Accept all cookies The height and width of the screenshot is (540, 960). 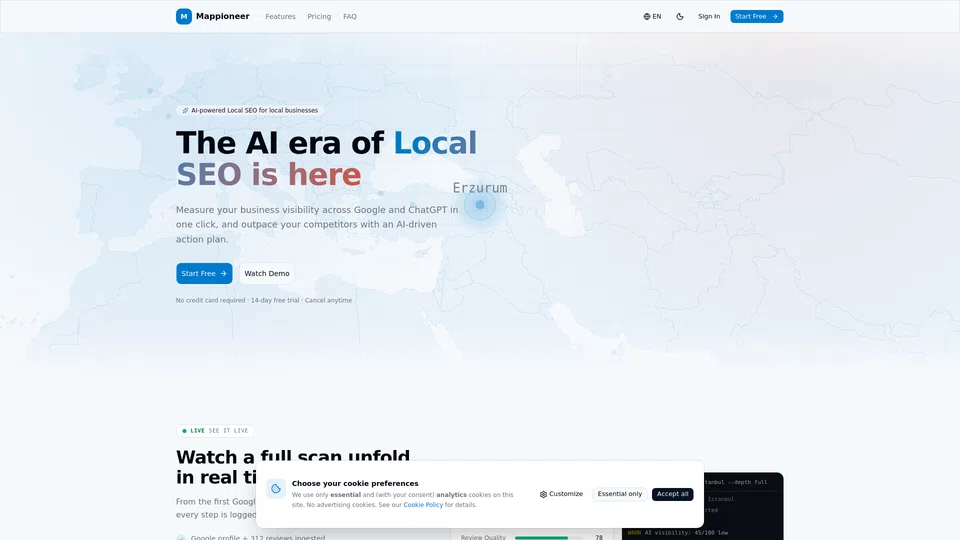(672, 494)
